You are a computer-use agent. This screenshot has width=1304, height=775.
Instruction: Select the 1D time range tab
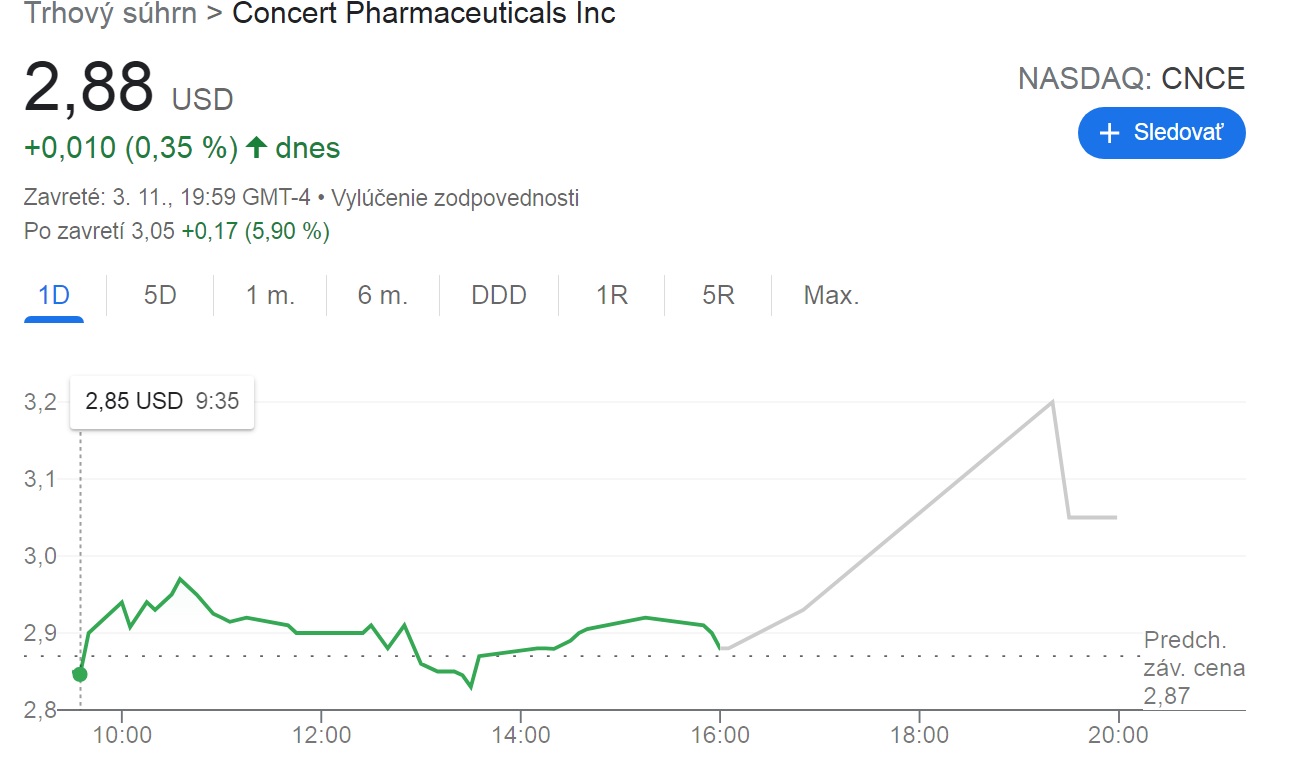(x=54, y=296)
